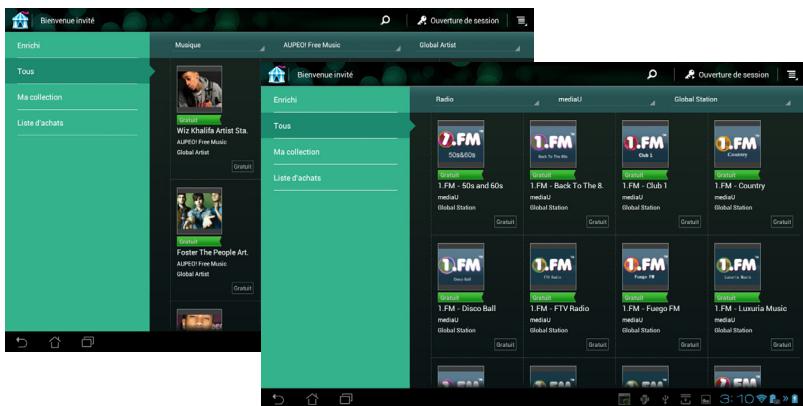Tap Gratuit button for Wiz Khalifa Artist Sta.
This screenshot has height=406, width=803.
click(x=242, y=166)
